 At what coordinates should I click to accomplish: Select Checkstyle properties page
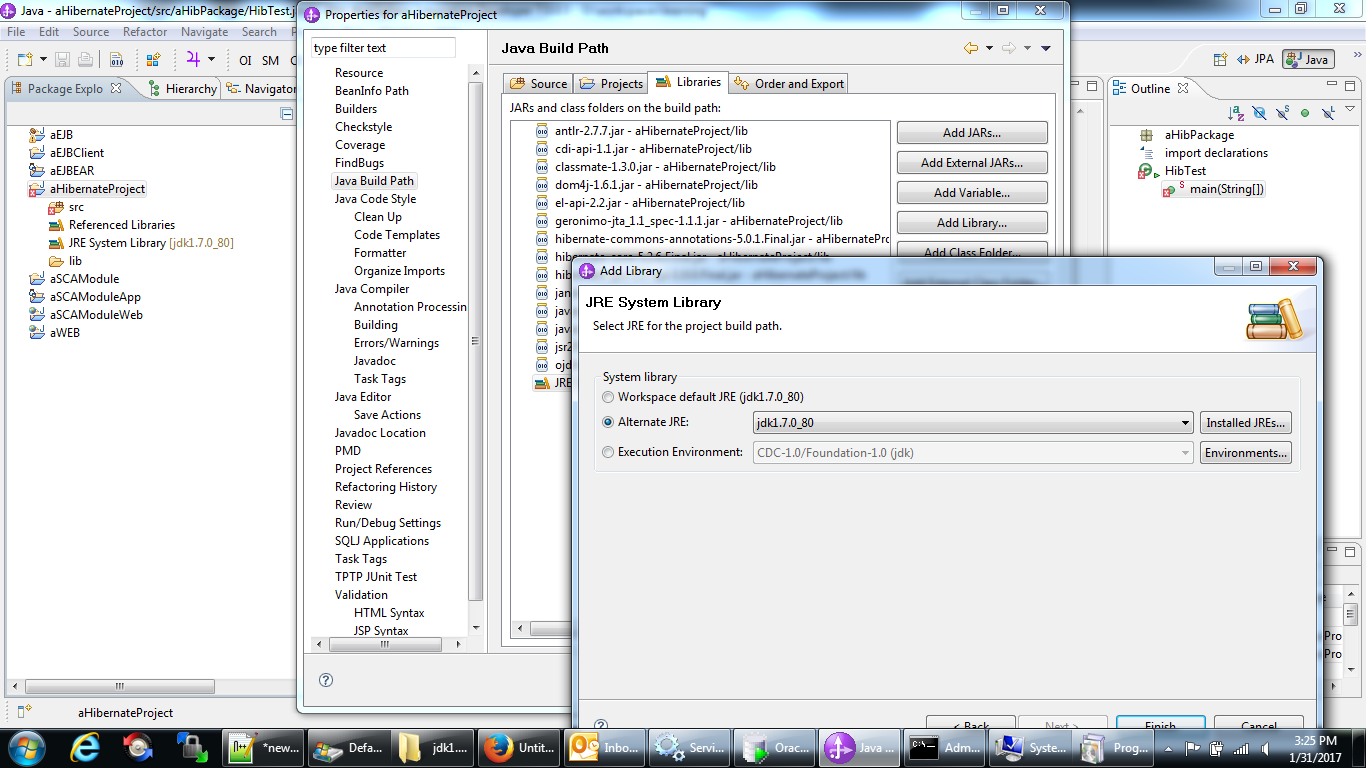pyautogui.click(x=363, y=127)
